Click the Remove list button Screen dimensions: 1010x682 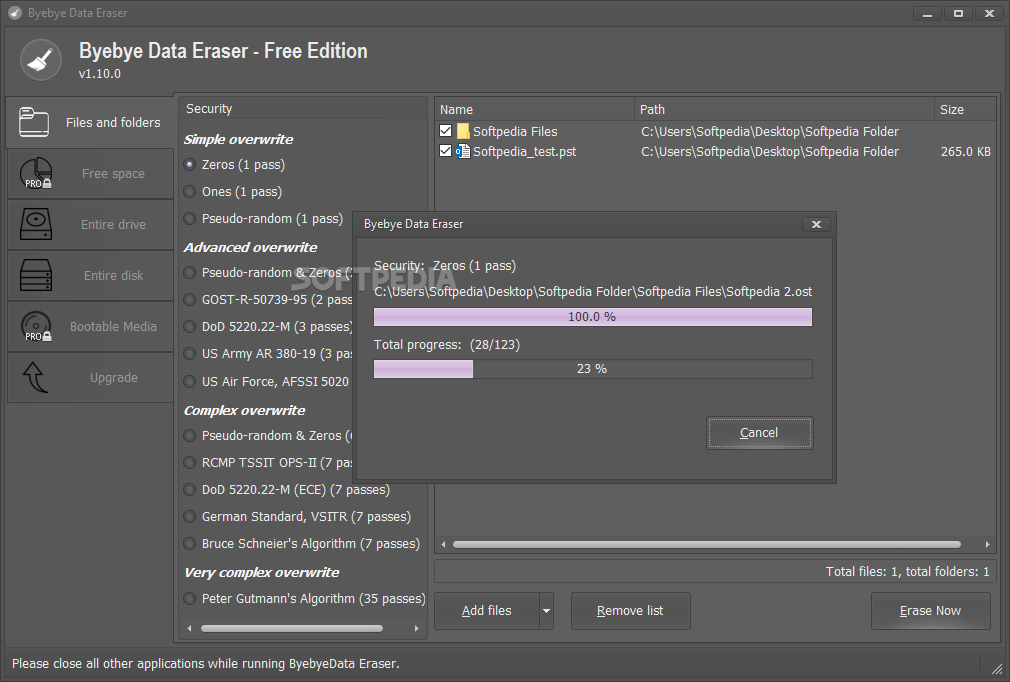631,611
